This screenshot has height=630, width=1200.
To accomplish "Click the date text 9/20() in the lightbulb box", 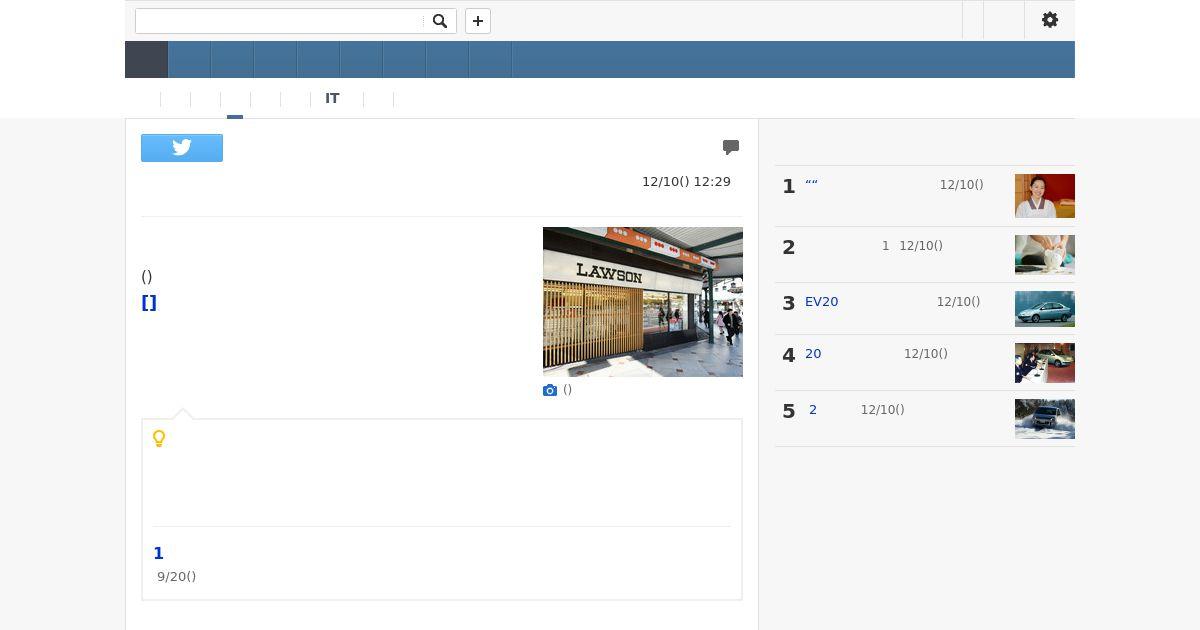I will point(176,577).
